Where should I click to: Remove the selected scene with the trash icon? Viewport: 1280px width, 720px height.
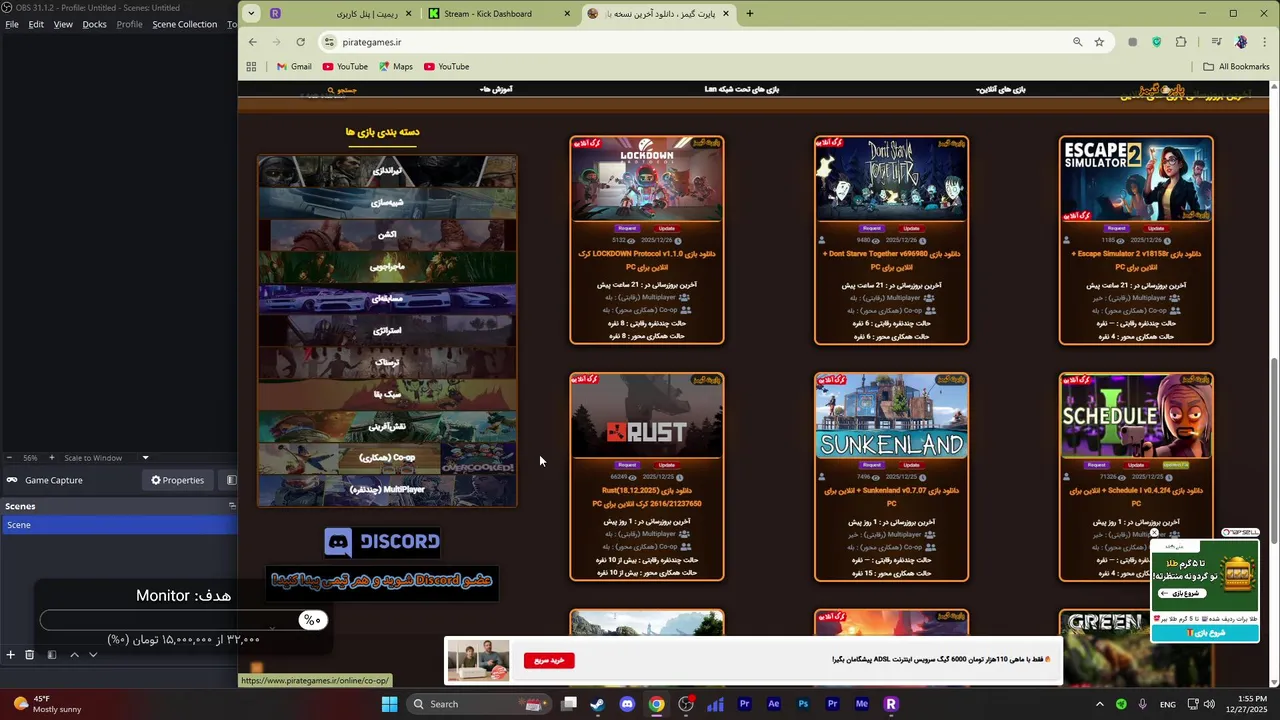[29, 655]
